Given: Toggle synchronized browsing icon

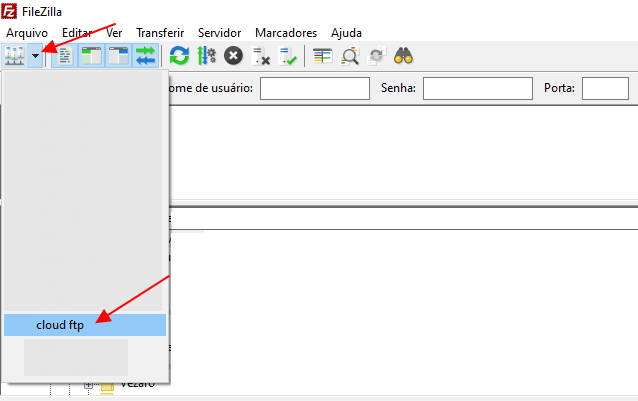Looking at the screenshot, I should click(x=376, y=56).
